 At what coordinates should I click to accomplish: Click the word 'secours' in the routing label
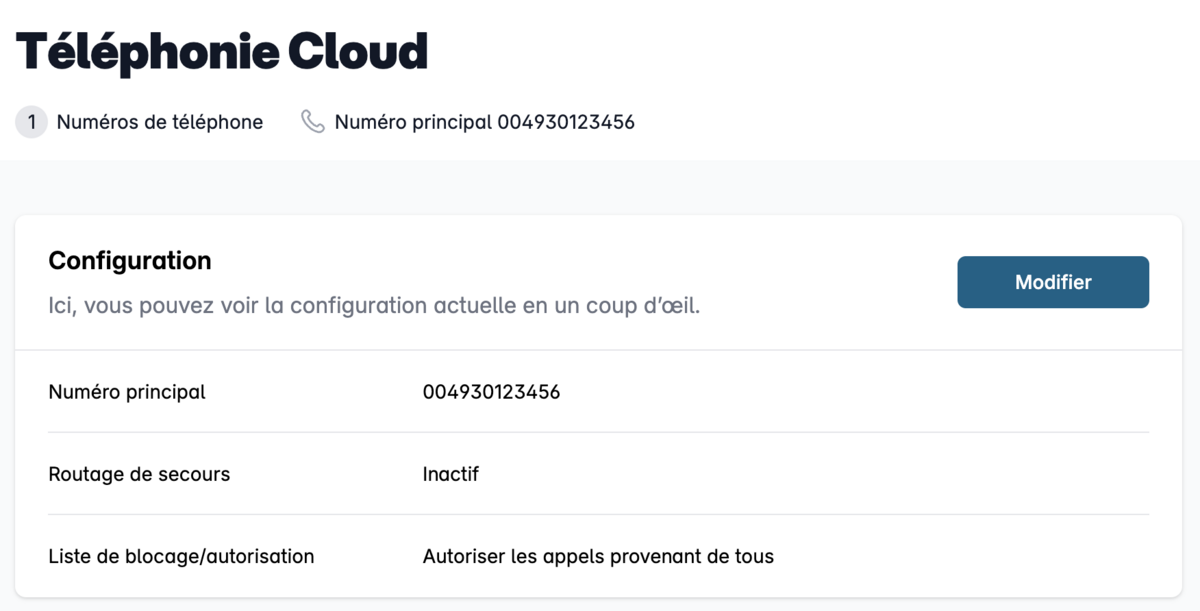click(197, 474)
